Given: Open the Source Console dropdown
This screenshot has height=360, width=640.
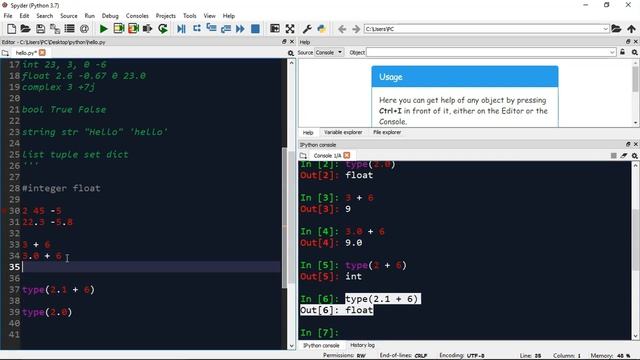Looking at the screenshot, I should click(x=329, y=52).
